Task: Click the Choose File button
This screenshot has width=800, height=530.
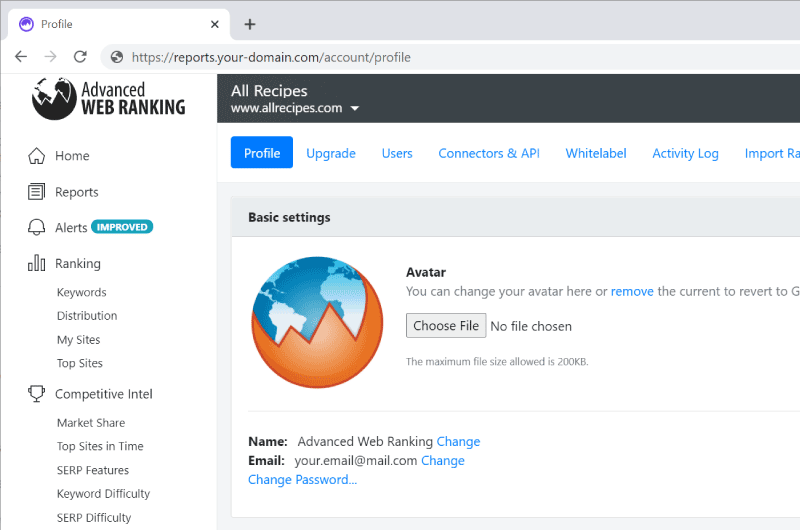Action: tap(446, 325)
